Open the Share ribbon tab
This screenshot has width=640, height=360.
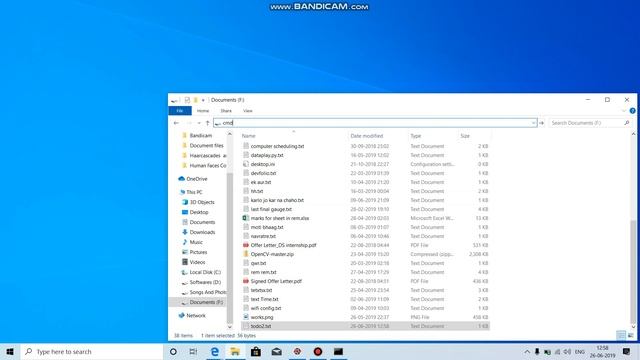tap(226, 111)
